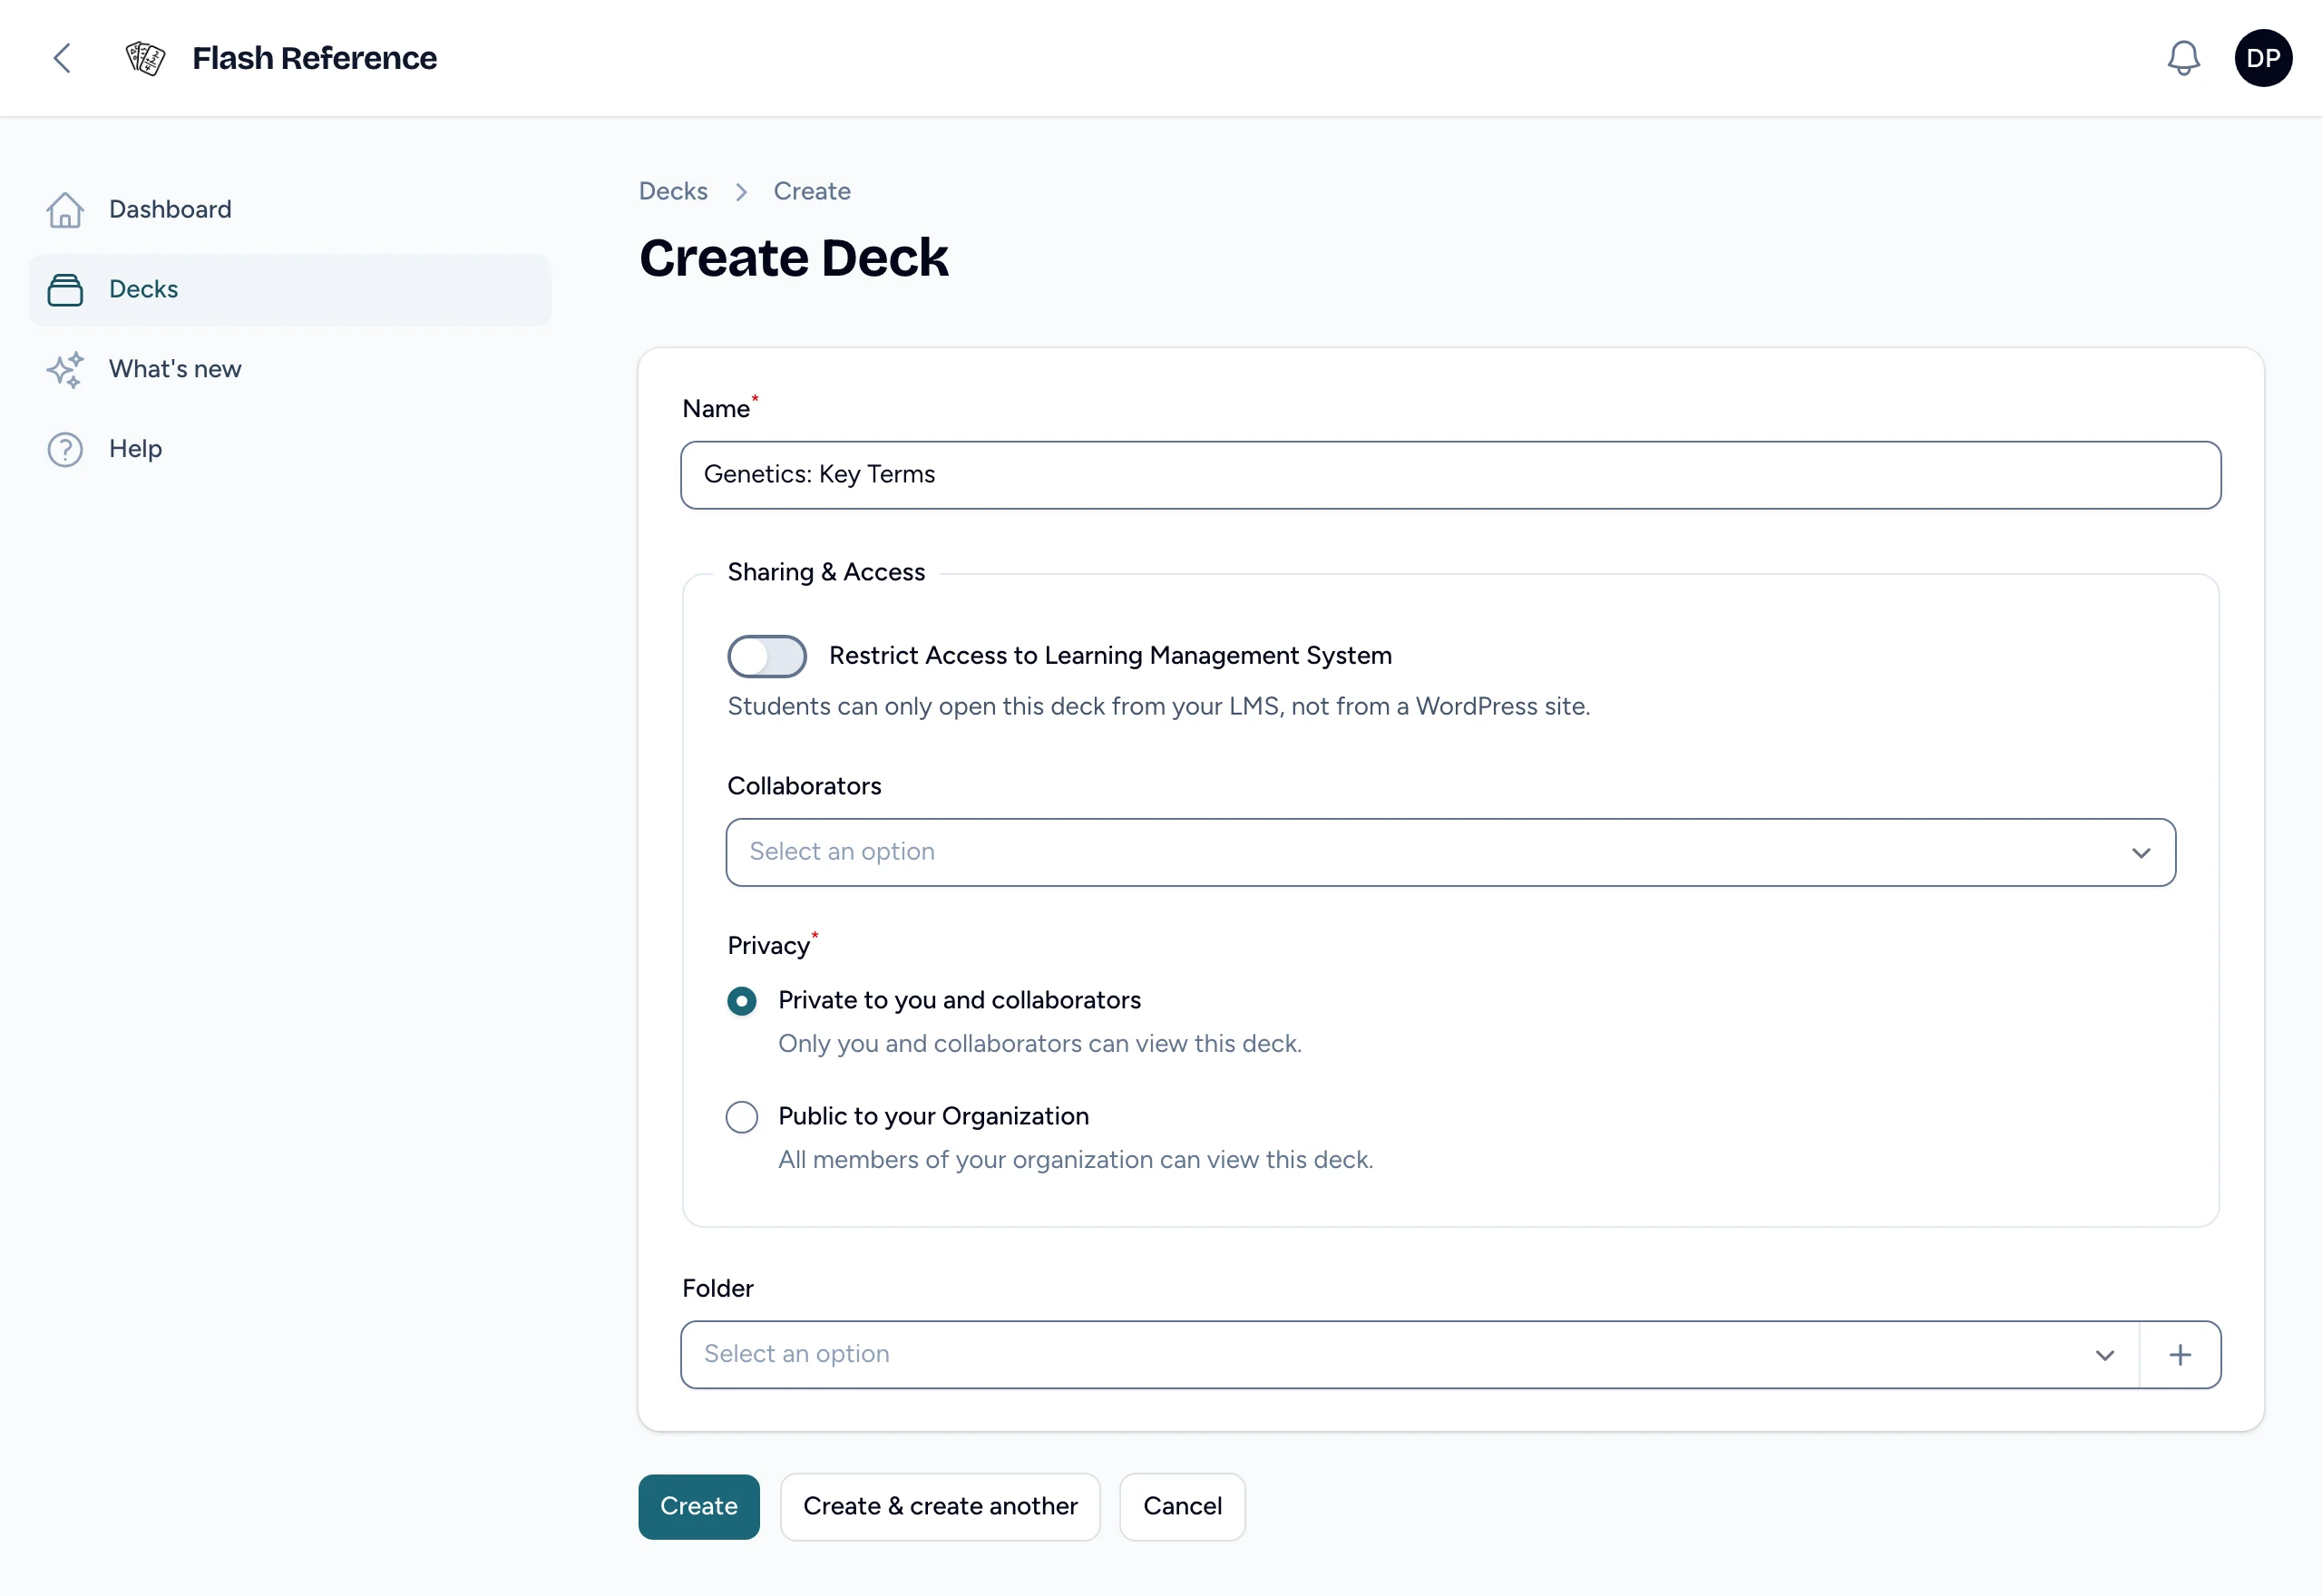The image size is (2322, 1596).
Task: Click Create & create another button
Action: point(940,1507)
